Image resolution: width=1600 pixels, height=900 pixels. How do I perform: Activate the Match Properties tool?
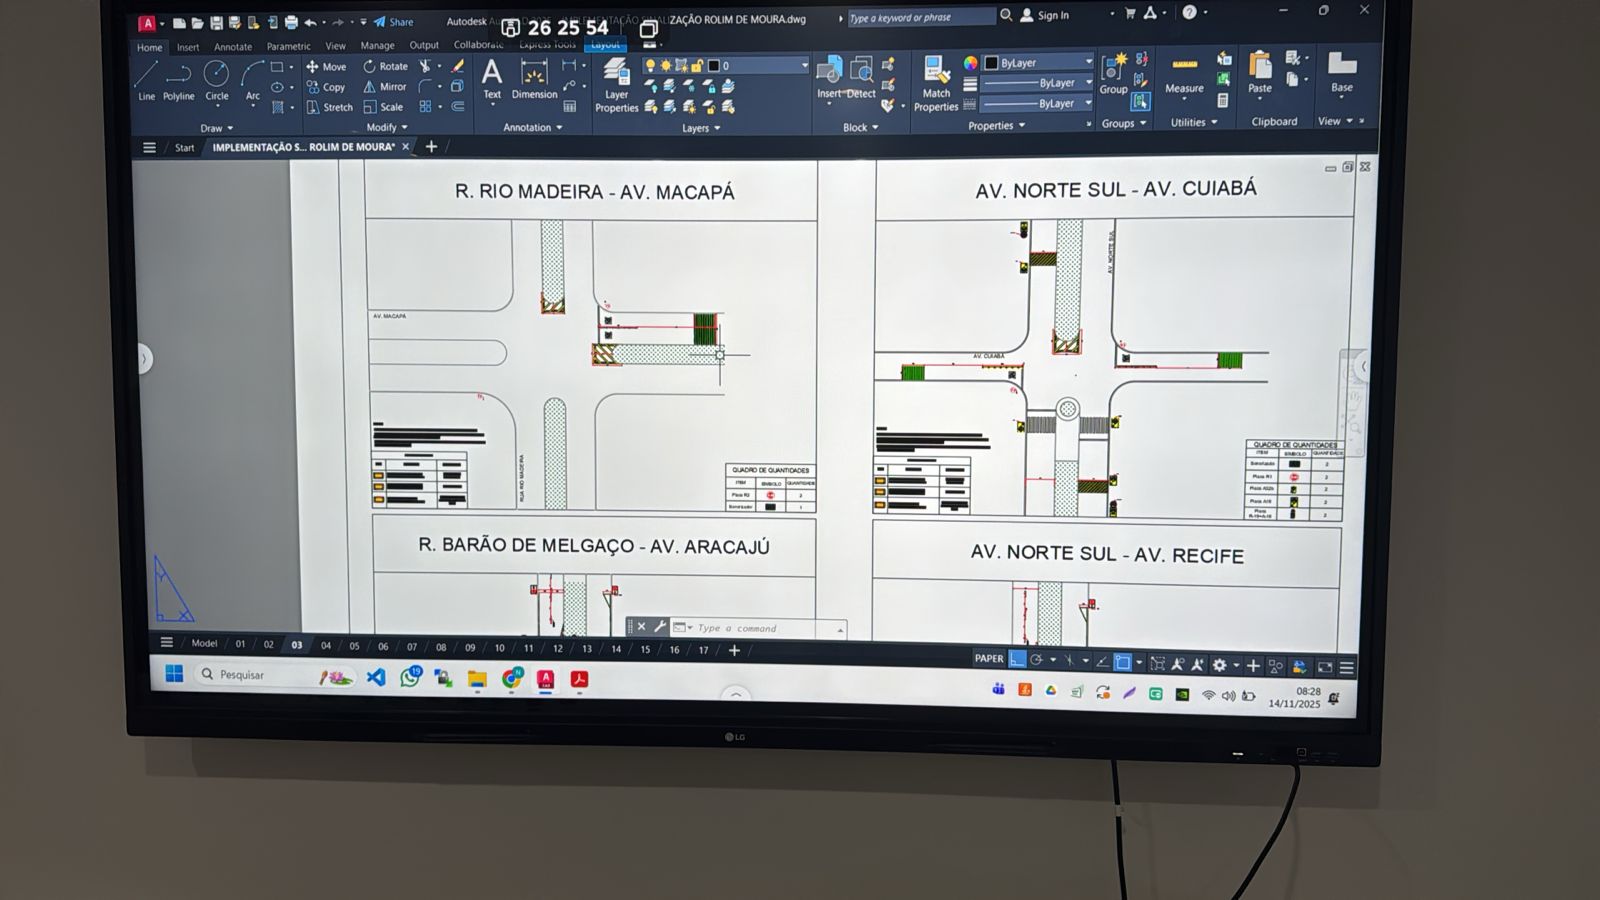click(x=936, y=83)
